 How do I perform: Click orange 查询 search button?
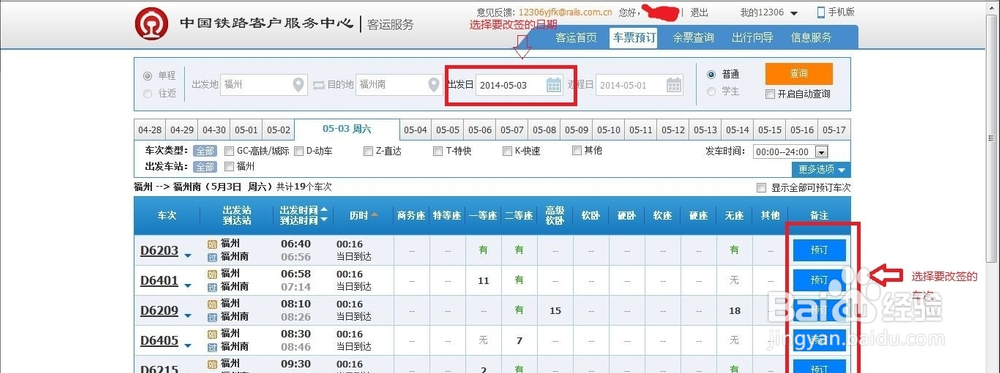(x=798, y=74)
